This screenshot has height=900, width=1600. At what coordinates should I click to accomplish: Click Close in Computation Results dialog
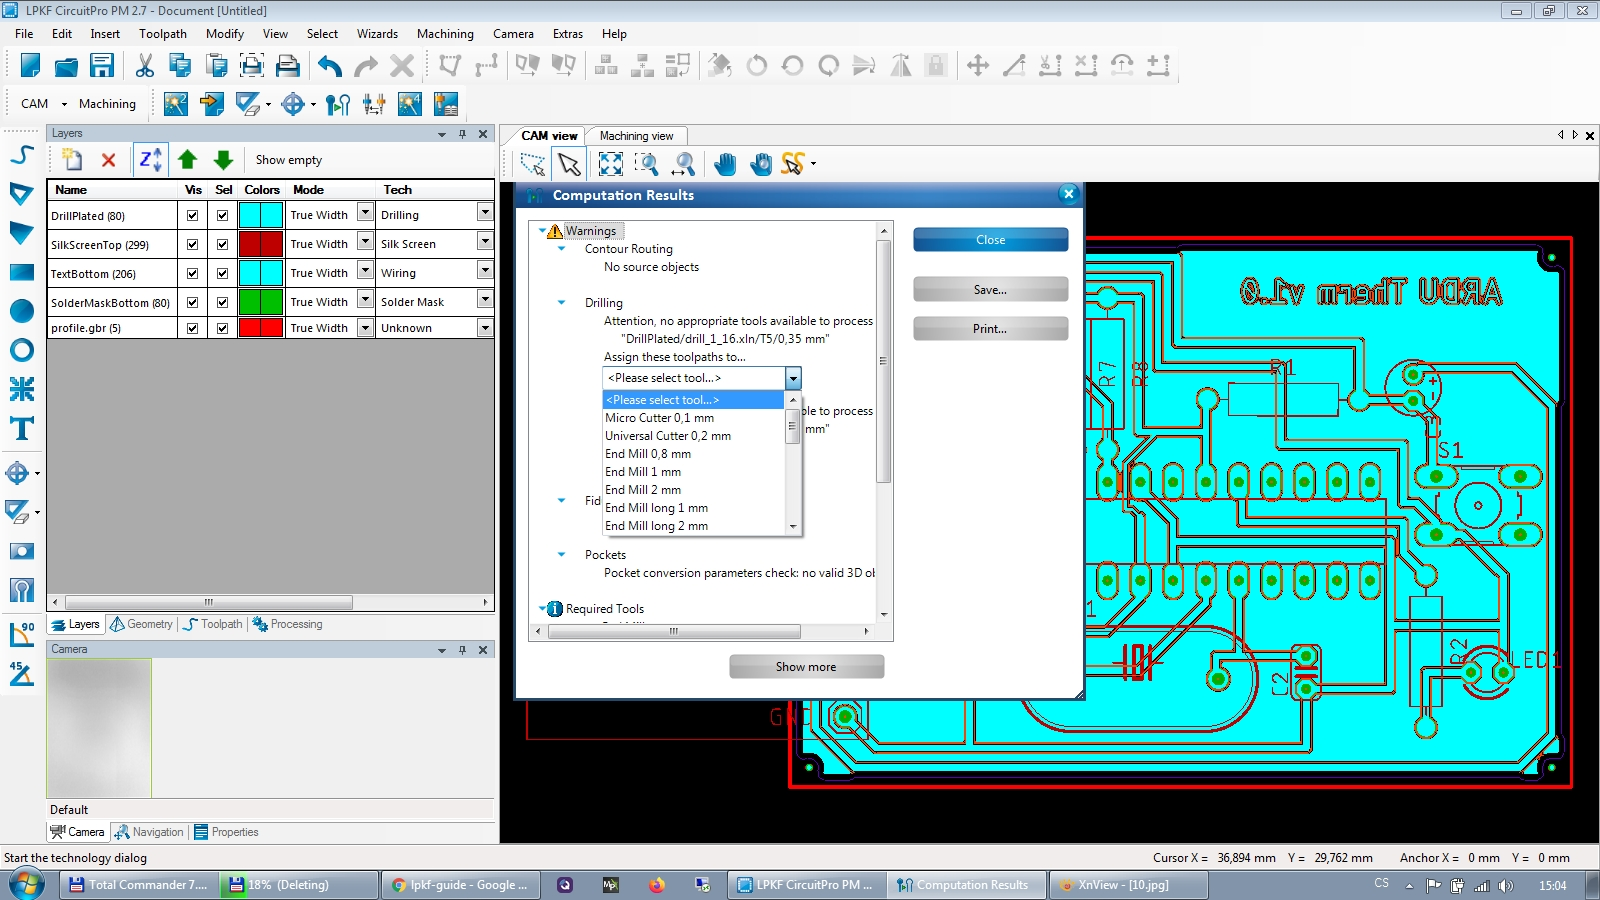click(x=990, y=240)
